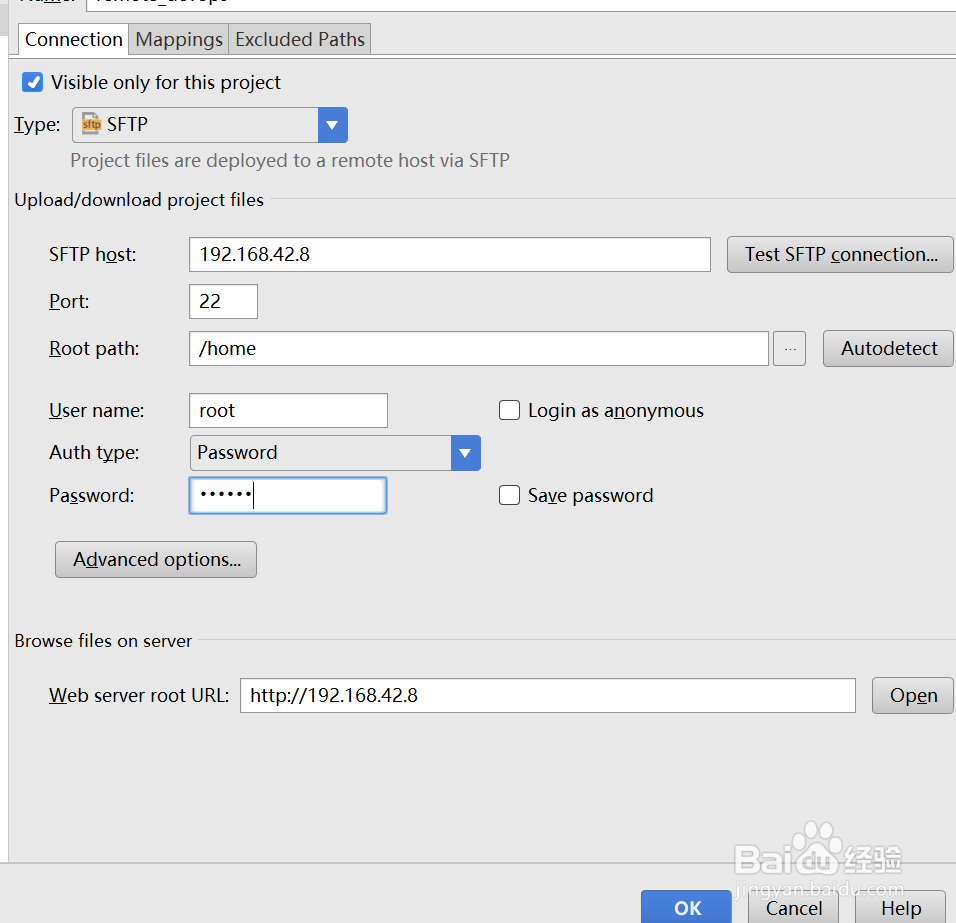Select the Connection tab
The image size is (956, 923).
pyautogui.click(x=73, y=40)
